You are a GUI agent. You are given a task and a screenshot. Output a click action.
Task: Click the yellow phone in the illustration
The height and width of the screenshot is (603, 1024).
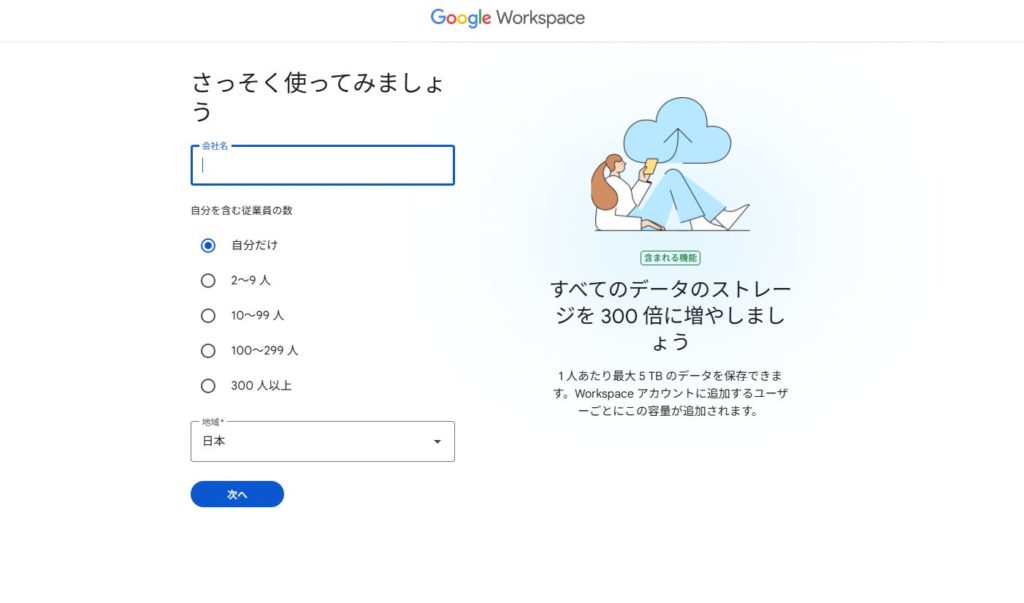[650, 166]
